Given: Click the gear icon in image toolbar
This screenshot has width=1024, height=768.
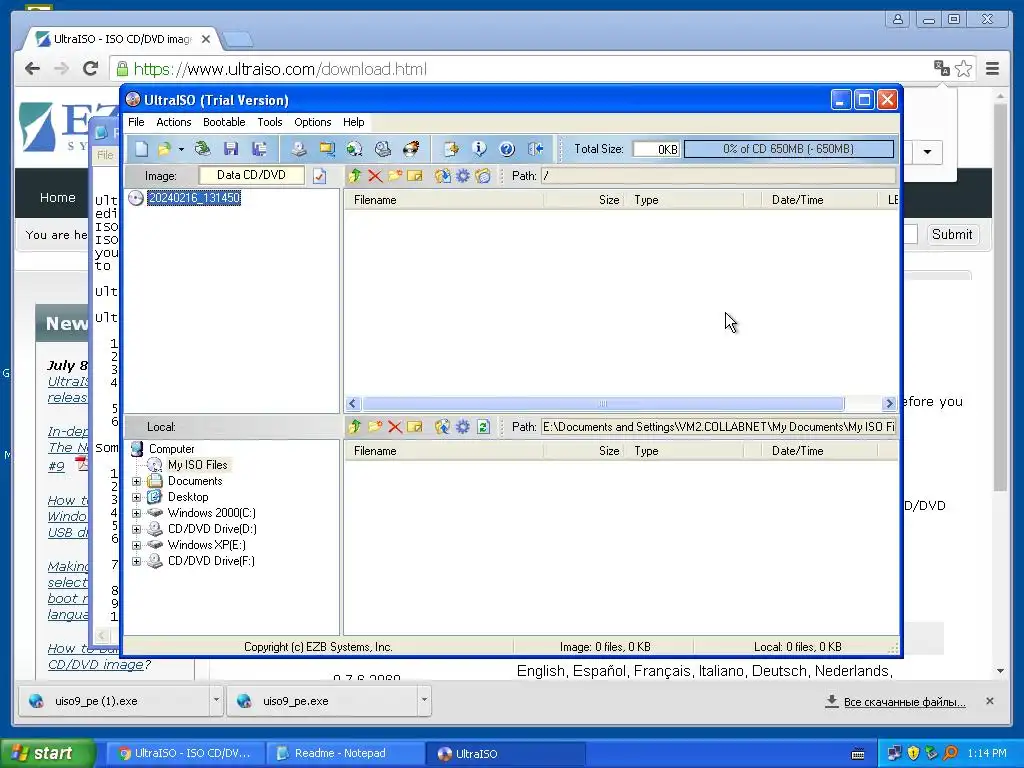Looking at the screenshot, I should coord(462,176).
